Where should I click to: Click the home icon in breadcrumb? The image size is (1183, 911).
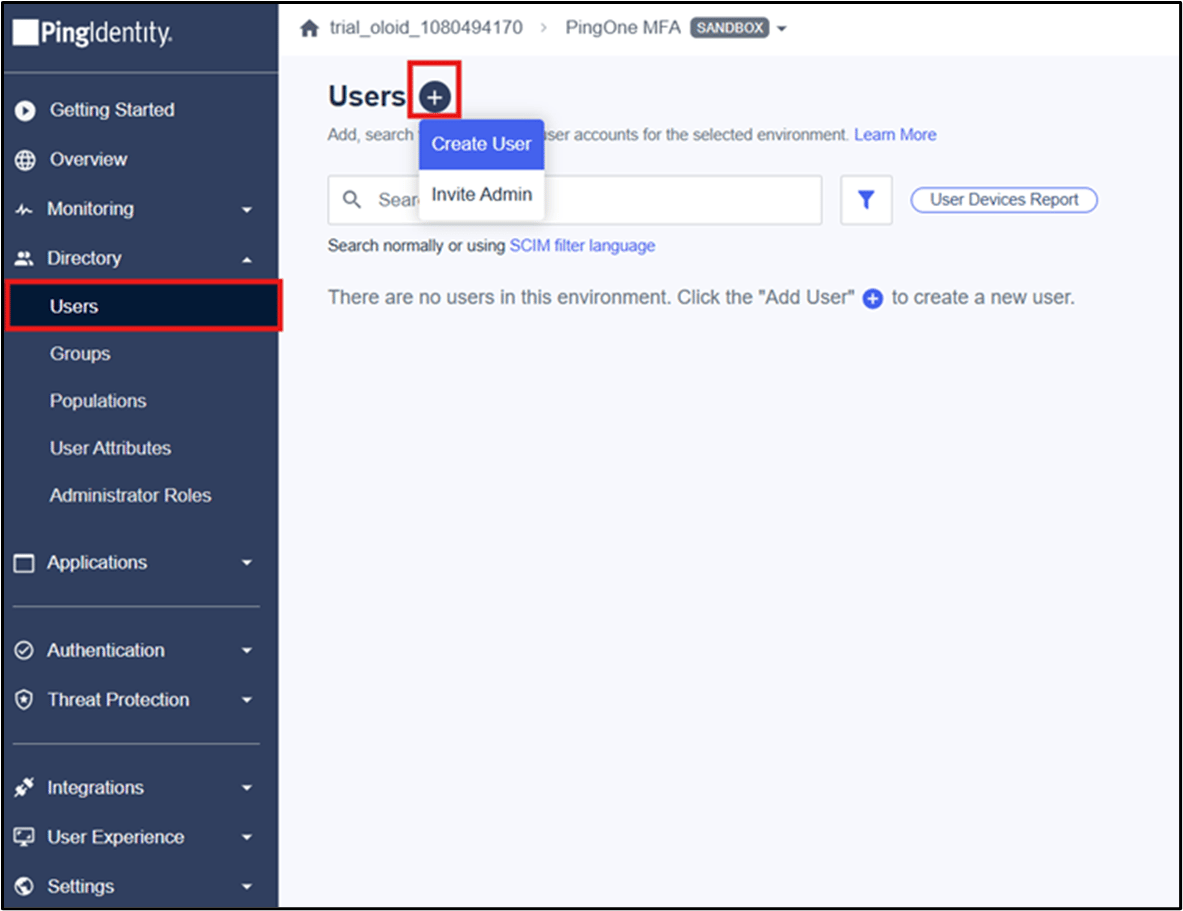click(x=309, y=29)
